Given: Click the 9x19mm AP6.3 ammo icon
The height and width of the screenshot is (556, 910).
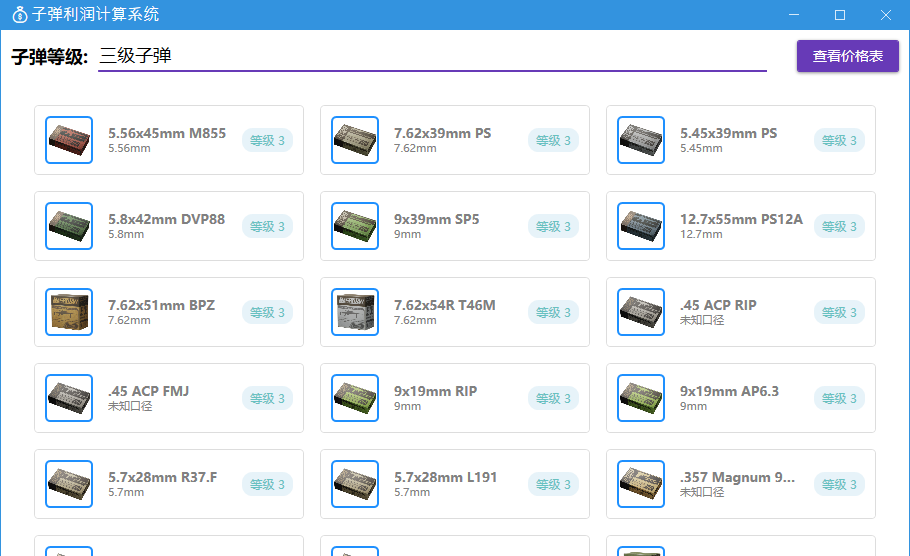Looking at the screenshot, I should [641, 399].
